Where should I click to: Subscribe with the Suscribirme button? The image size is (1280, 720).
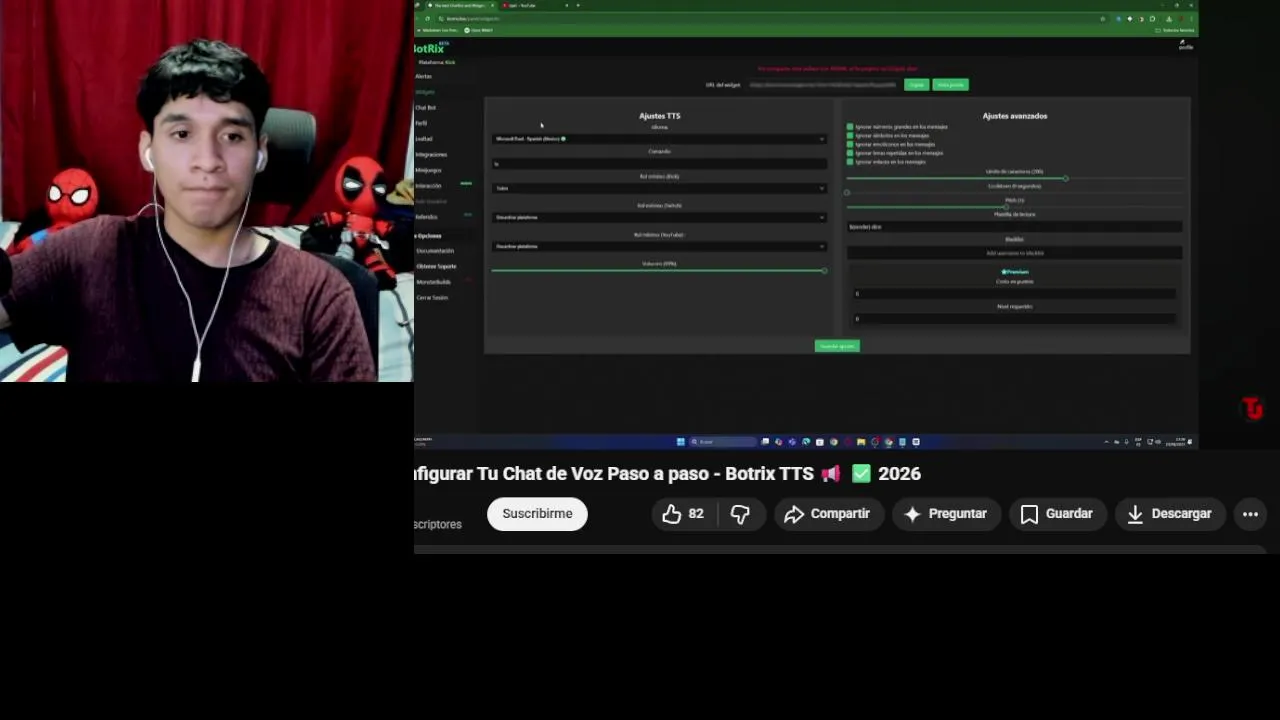pyautogui.click(x=537, y=514)
